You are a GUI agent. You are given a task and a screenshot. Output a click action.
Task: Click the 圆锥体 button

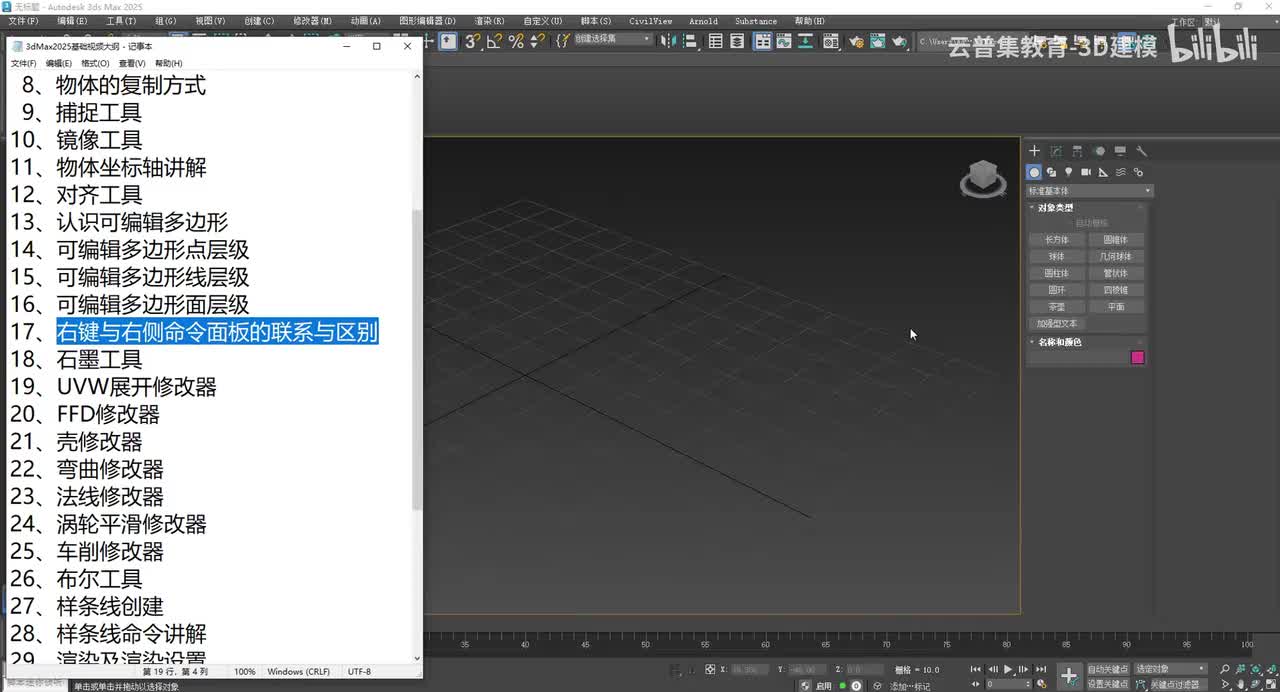click(1115, 240)
